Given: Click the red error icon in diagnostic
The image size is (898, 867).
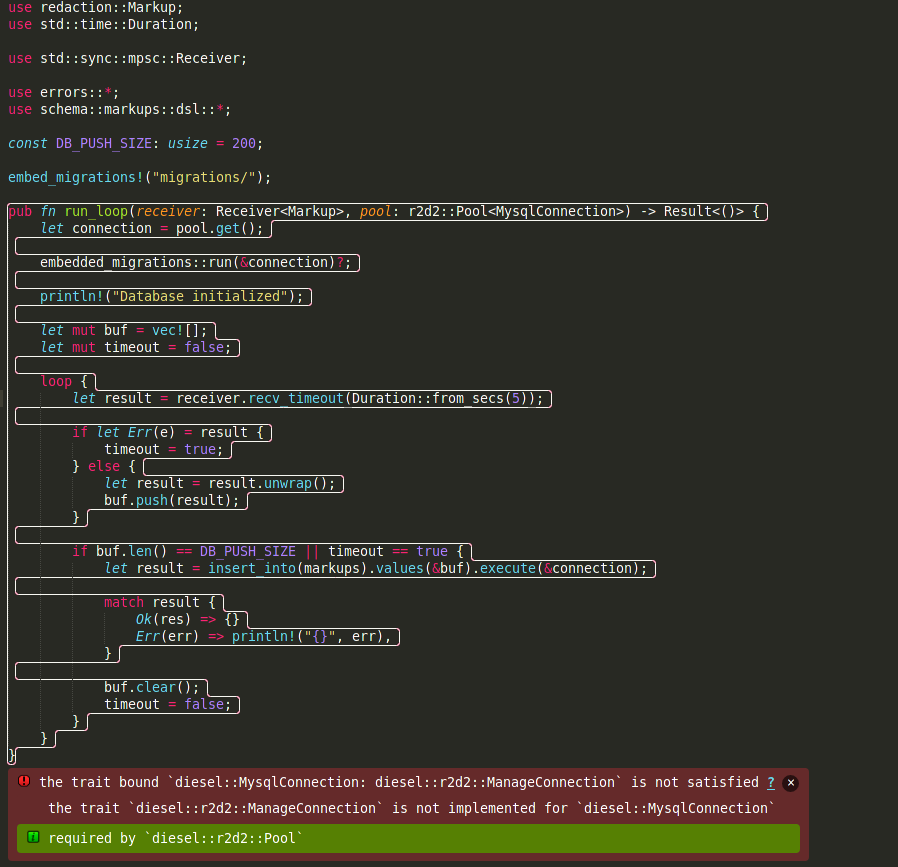Looking at the screenshot, I should 24,781.
